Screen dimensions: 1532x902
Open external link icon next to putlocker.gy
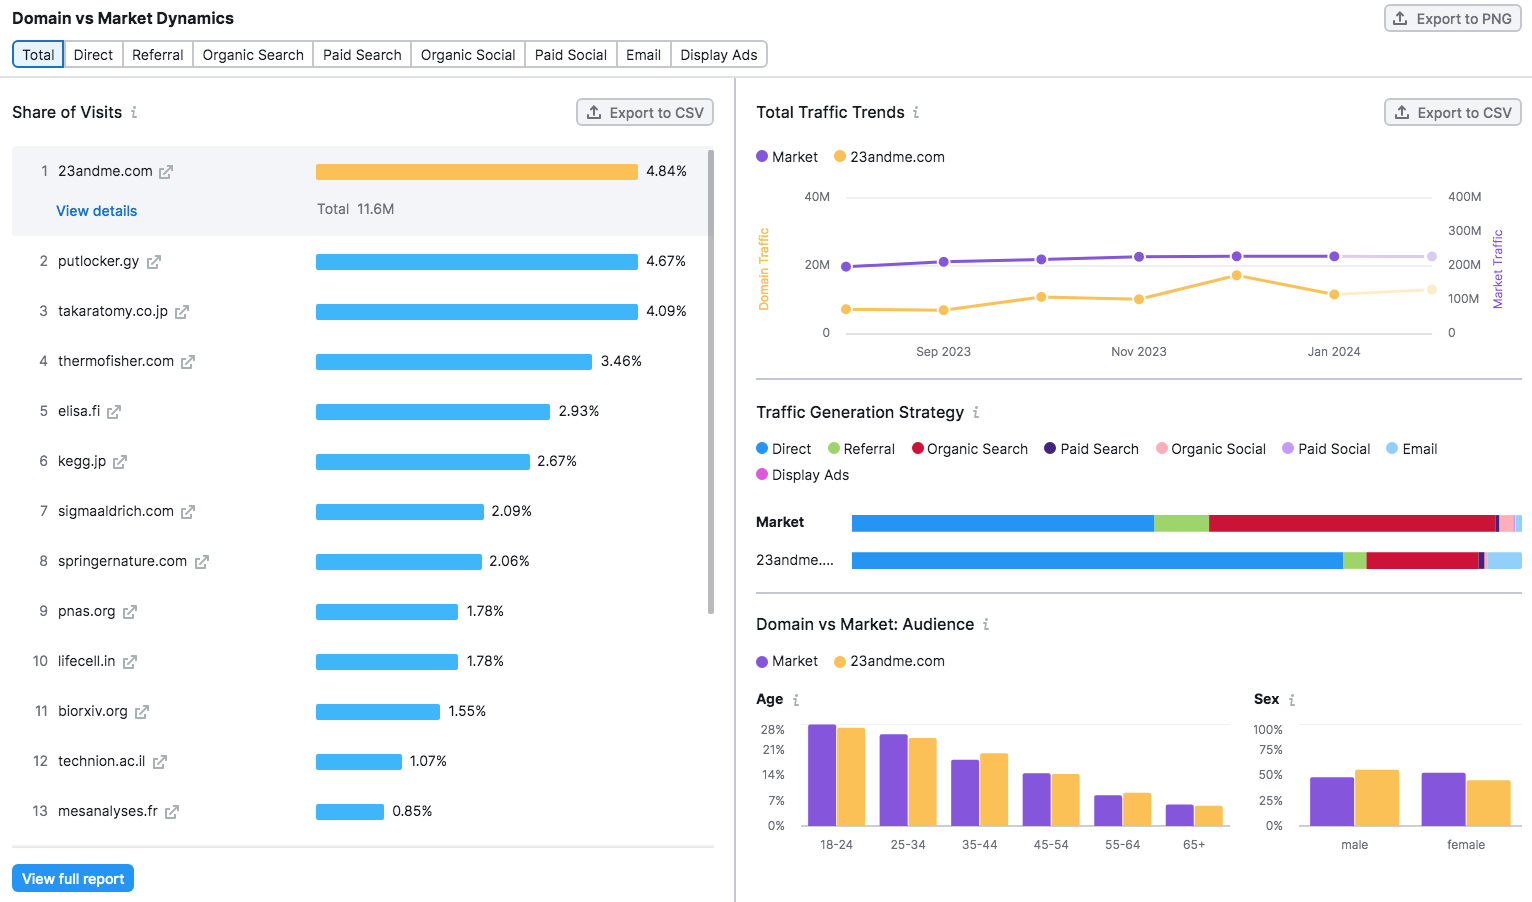click(154, 262)
